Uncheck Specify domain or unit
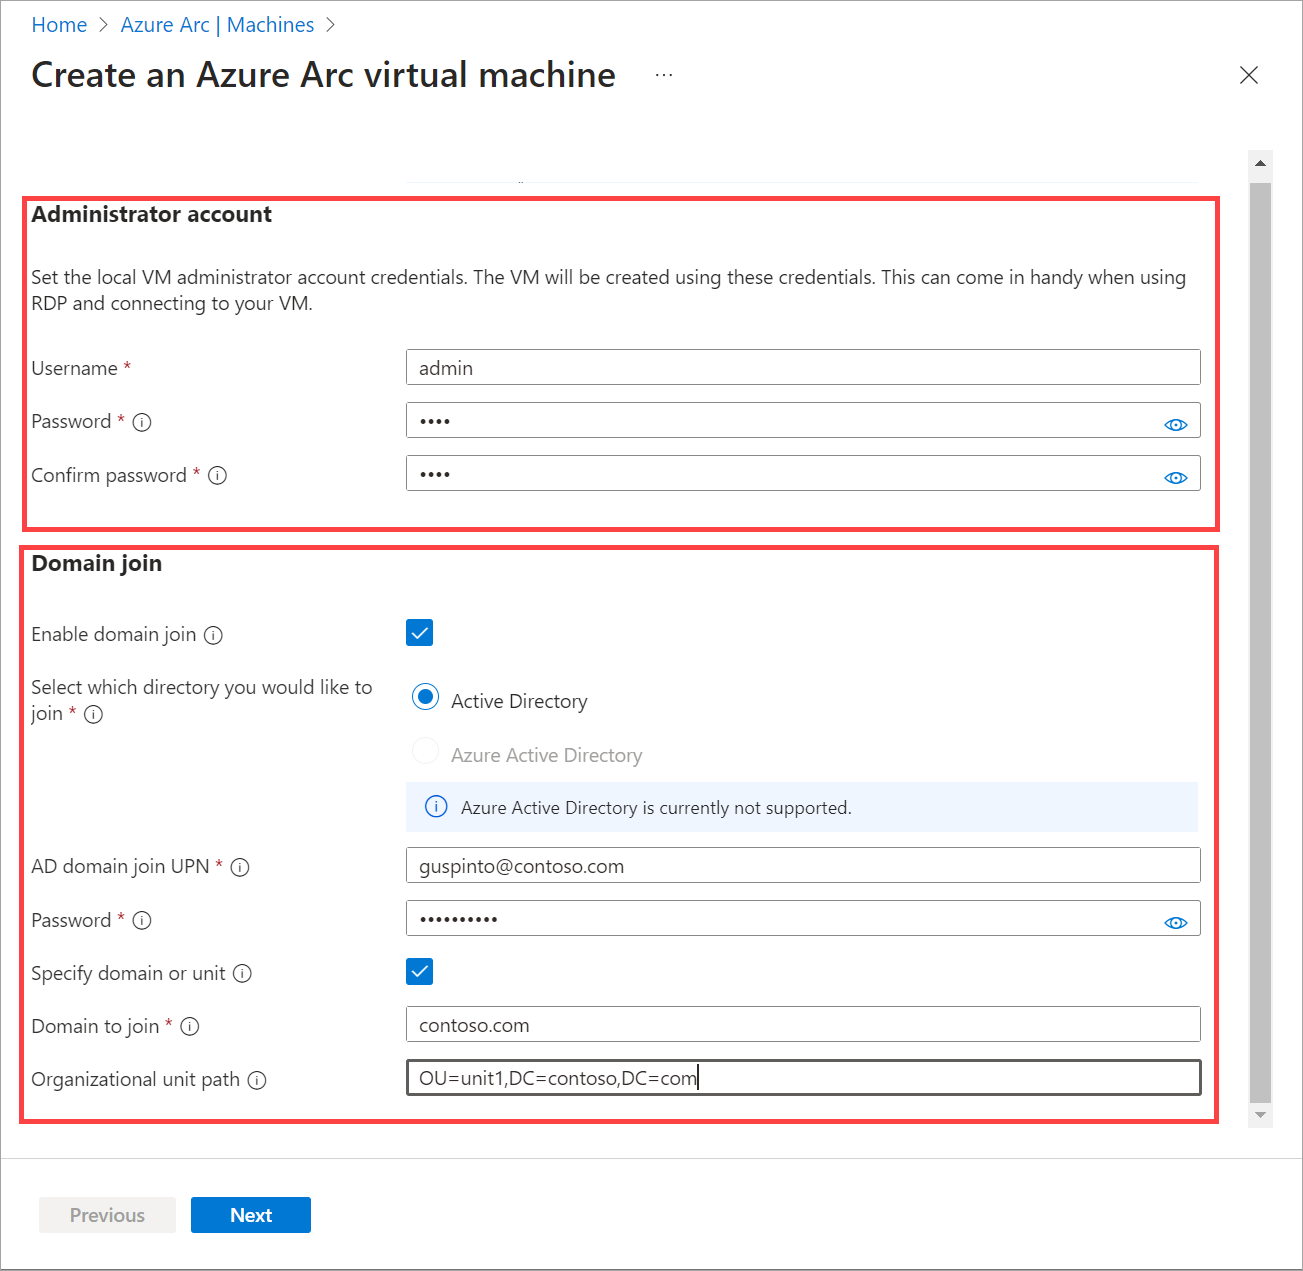Viewport: 1303px width, 1271px height. tap(419, 971)
